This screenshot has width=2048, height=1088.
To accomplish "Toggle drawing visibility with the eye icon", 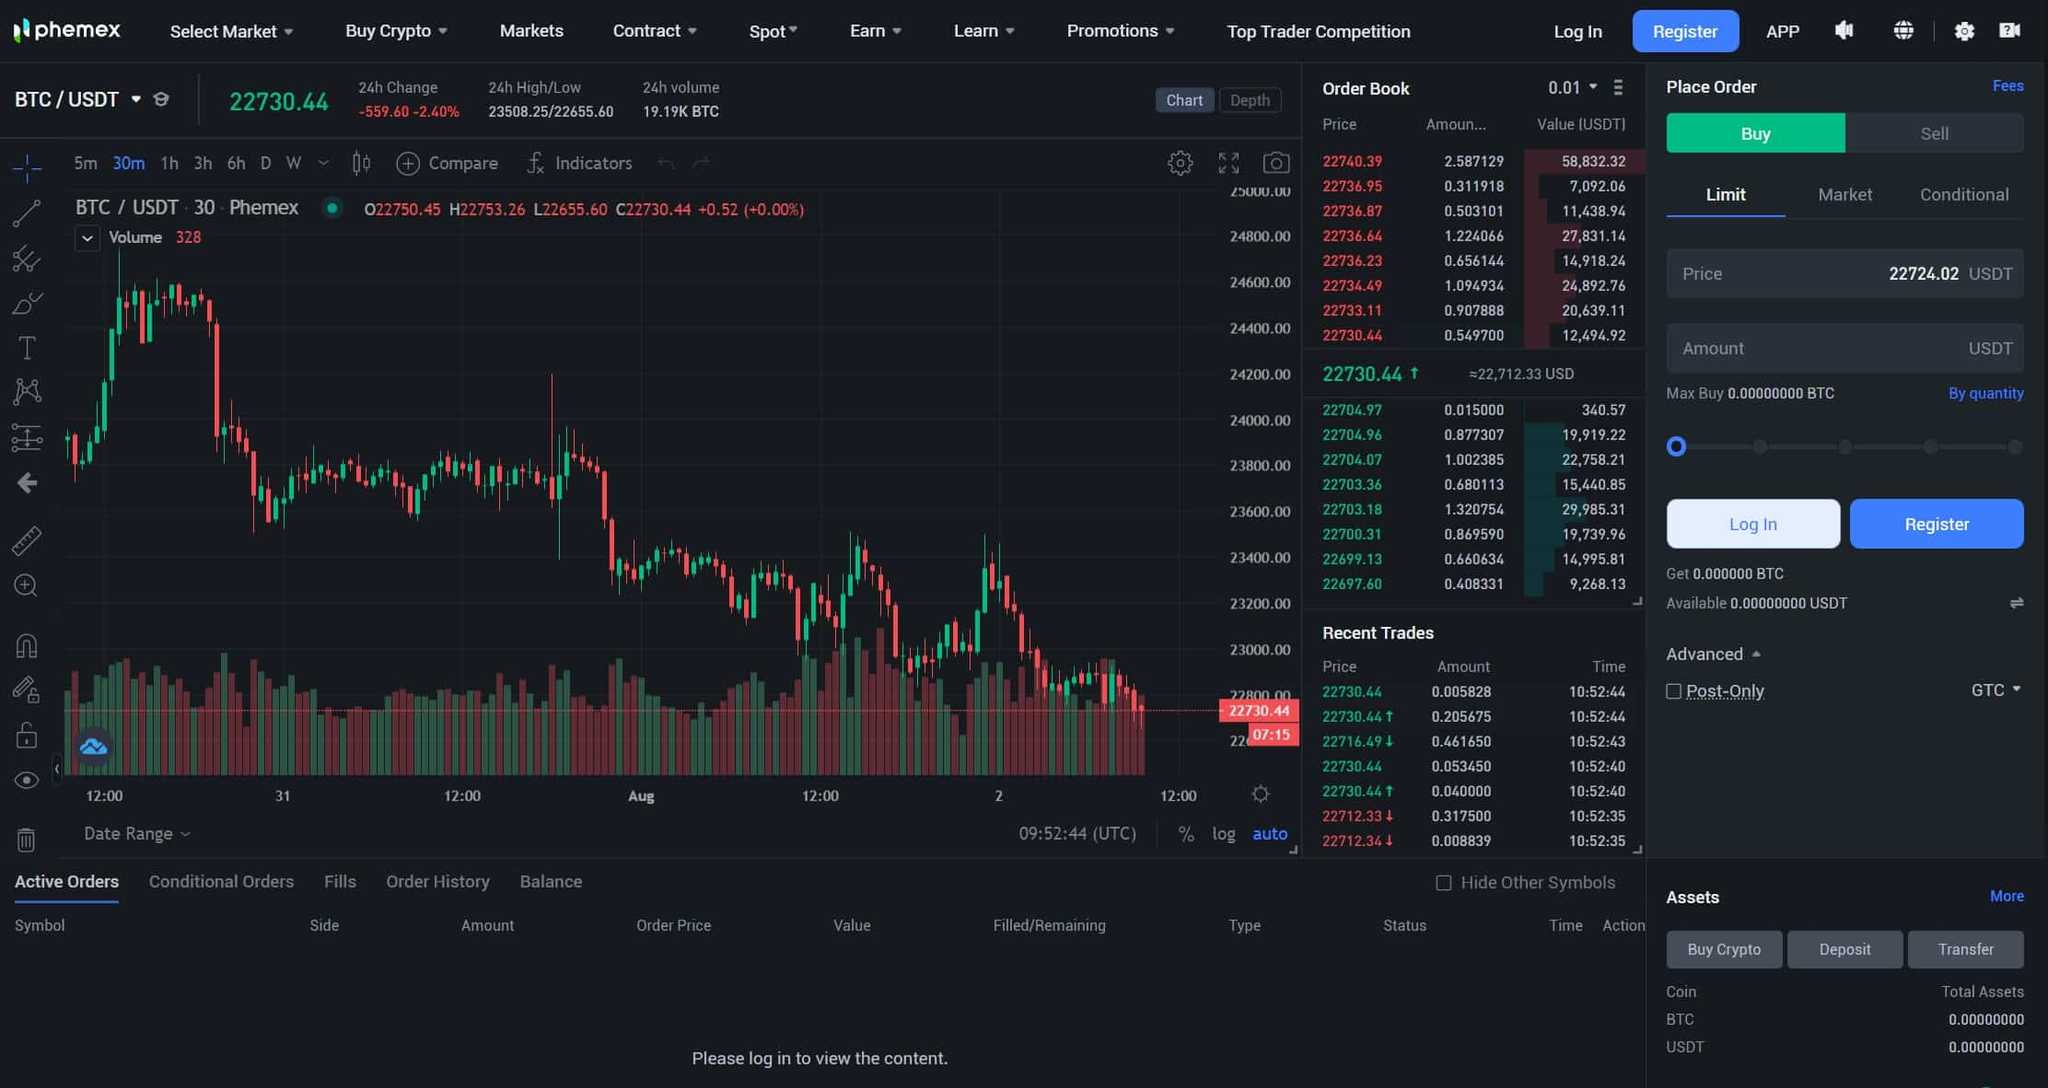I will click(x=27, y=780).
